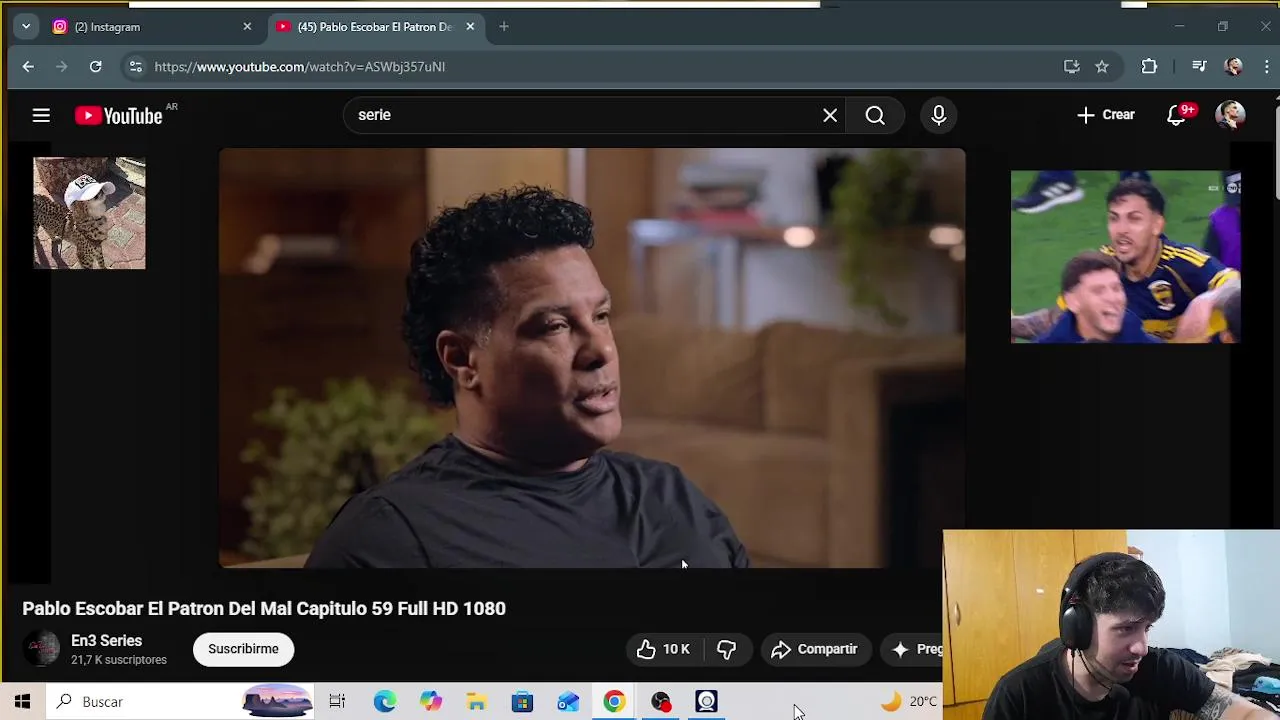Install the app using the address bar icon
This screenshot has height=720, width=1280.
[x=1071, y=67]
